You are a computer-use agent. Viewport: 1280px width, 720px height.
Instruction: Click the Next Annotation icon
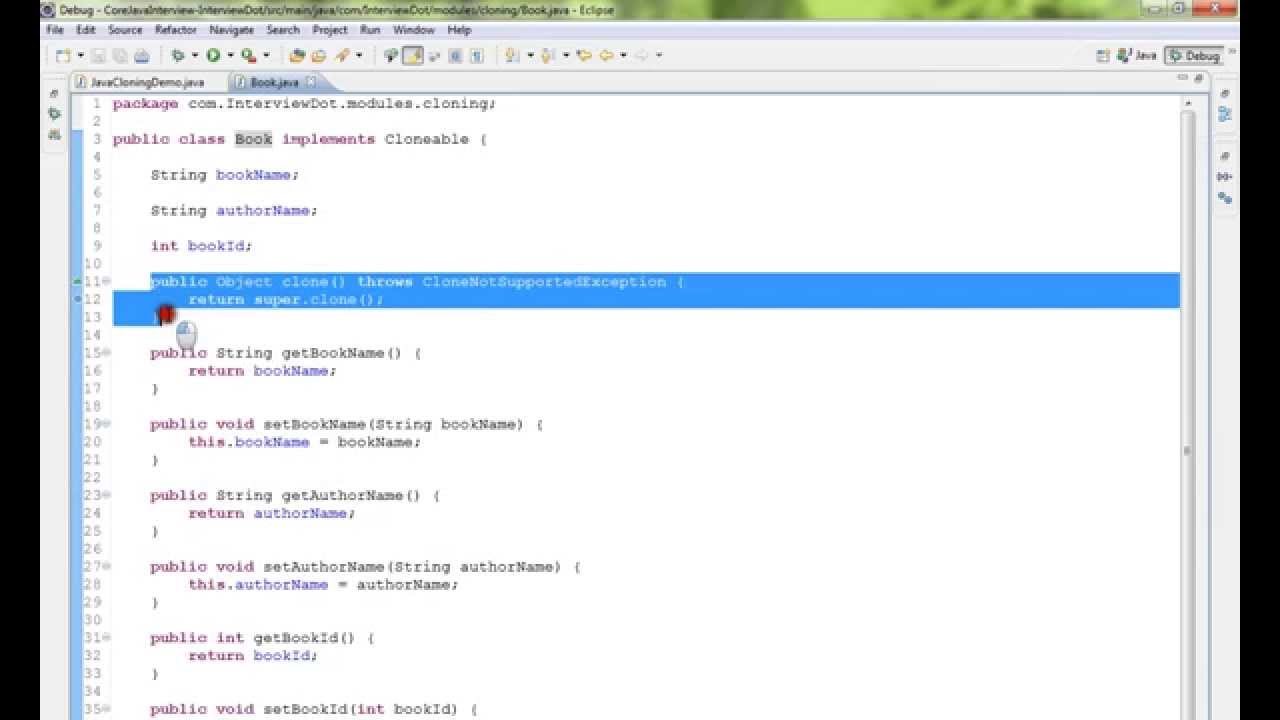coord(512,56)
